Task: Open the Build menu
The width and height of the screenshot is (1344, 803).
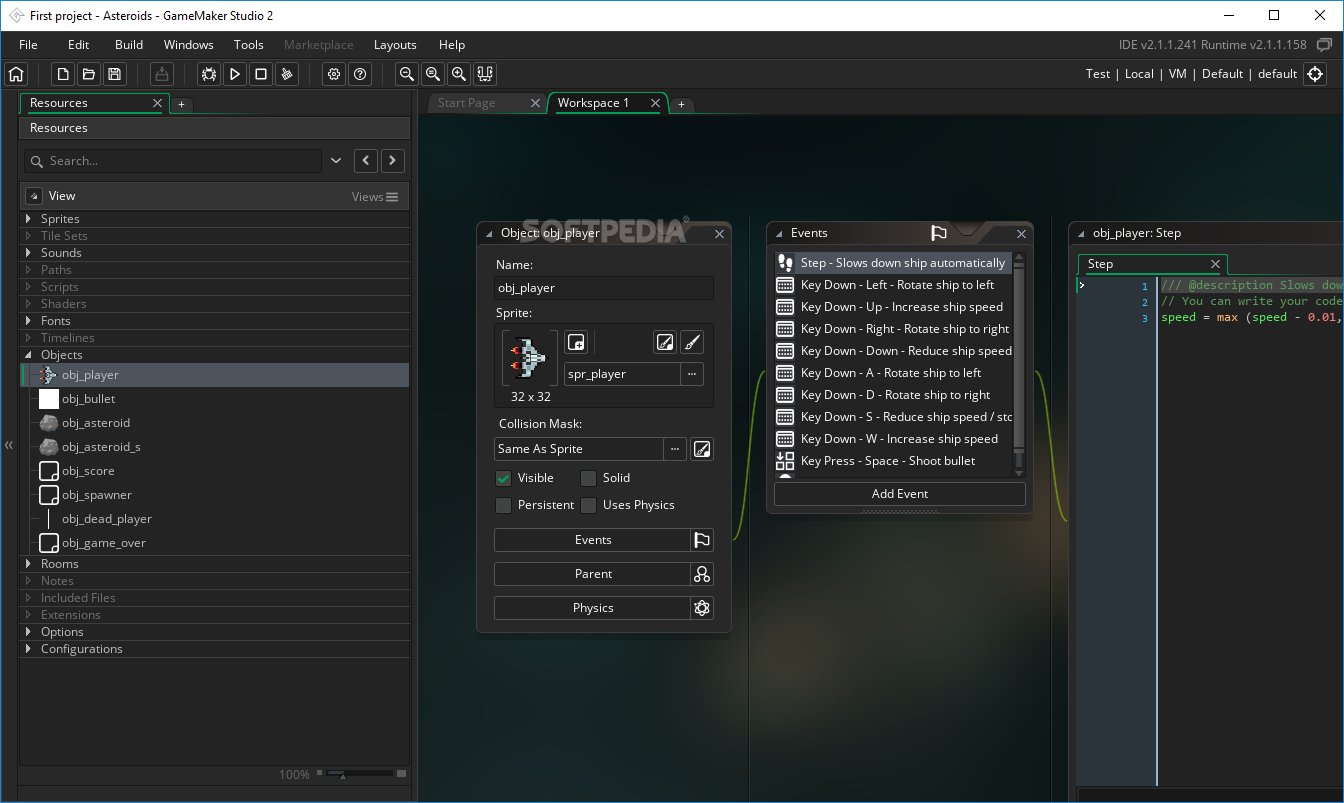Action: point(129,45)
